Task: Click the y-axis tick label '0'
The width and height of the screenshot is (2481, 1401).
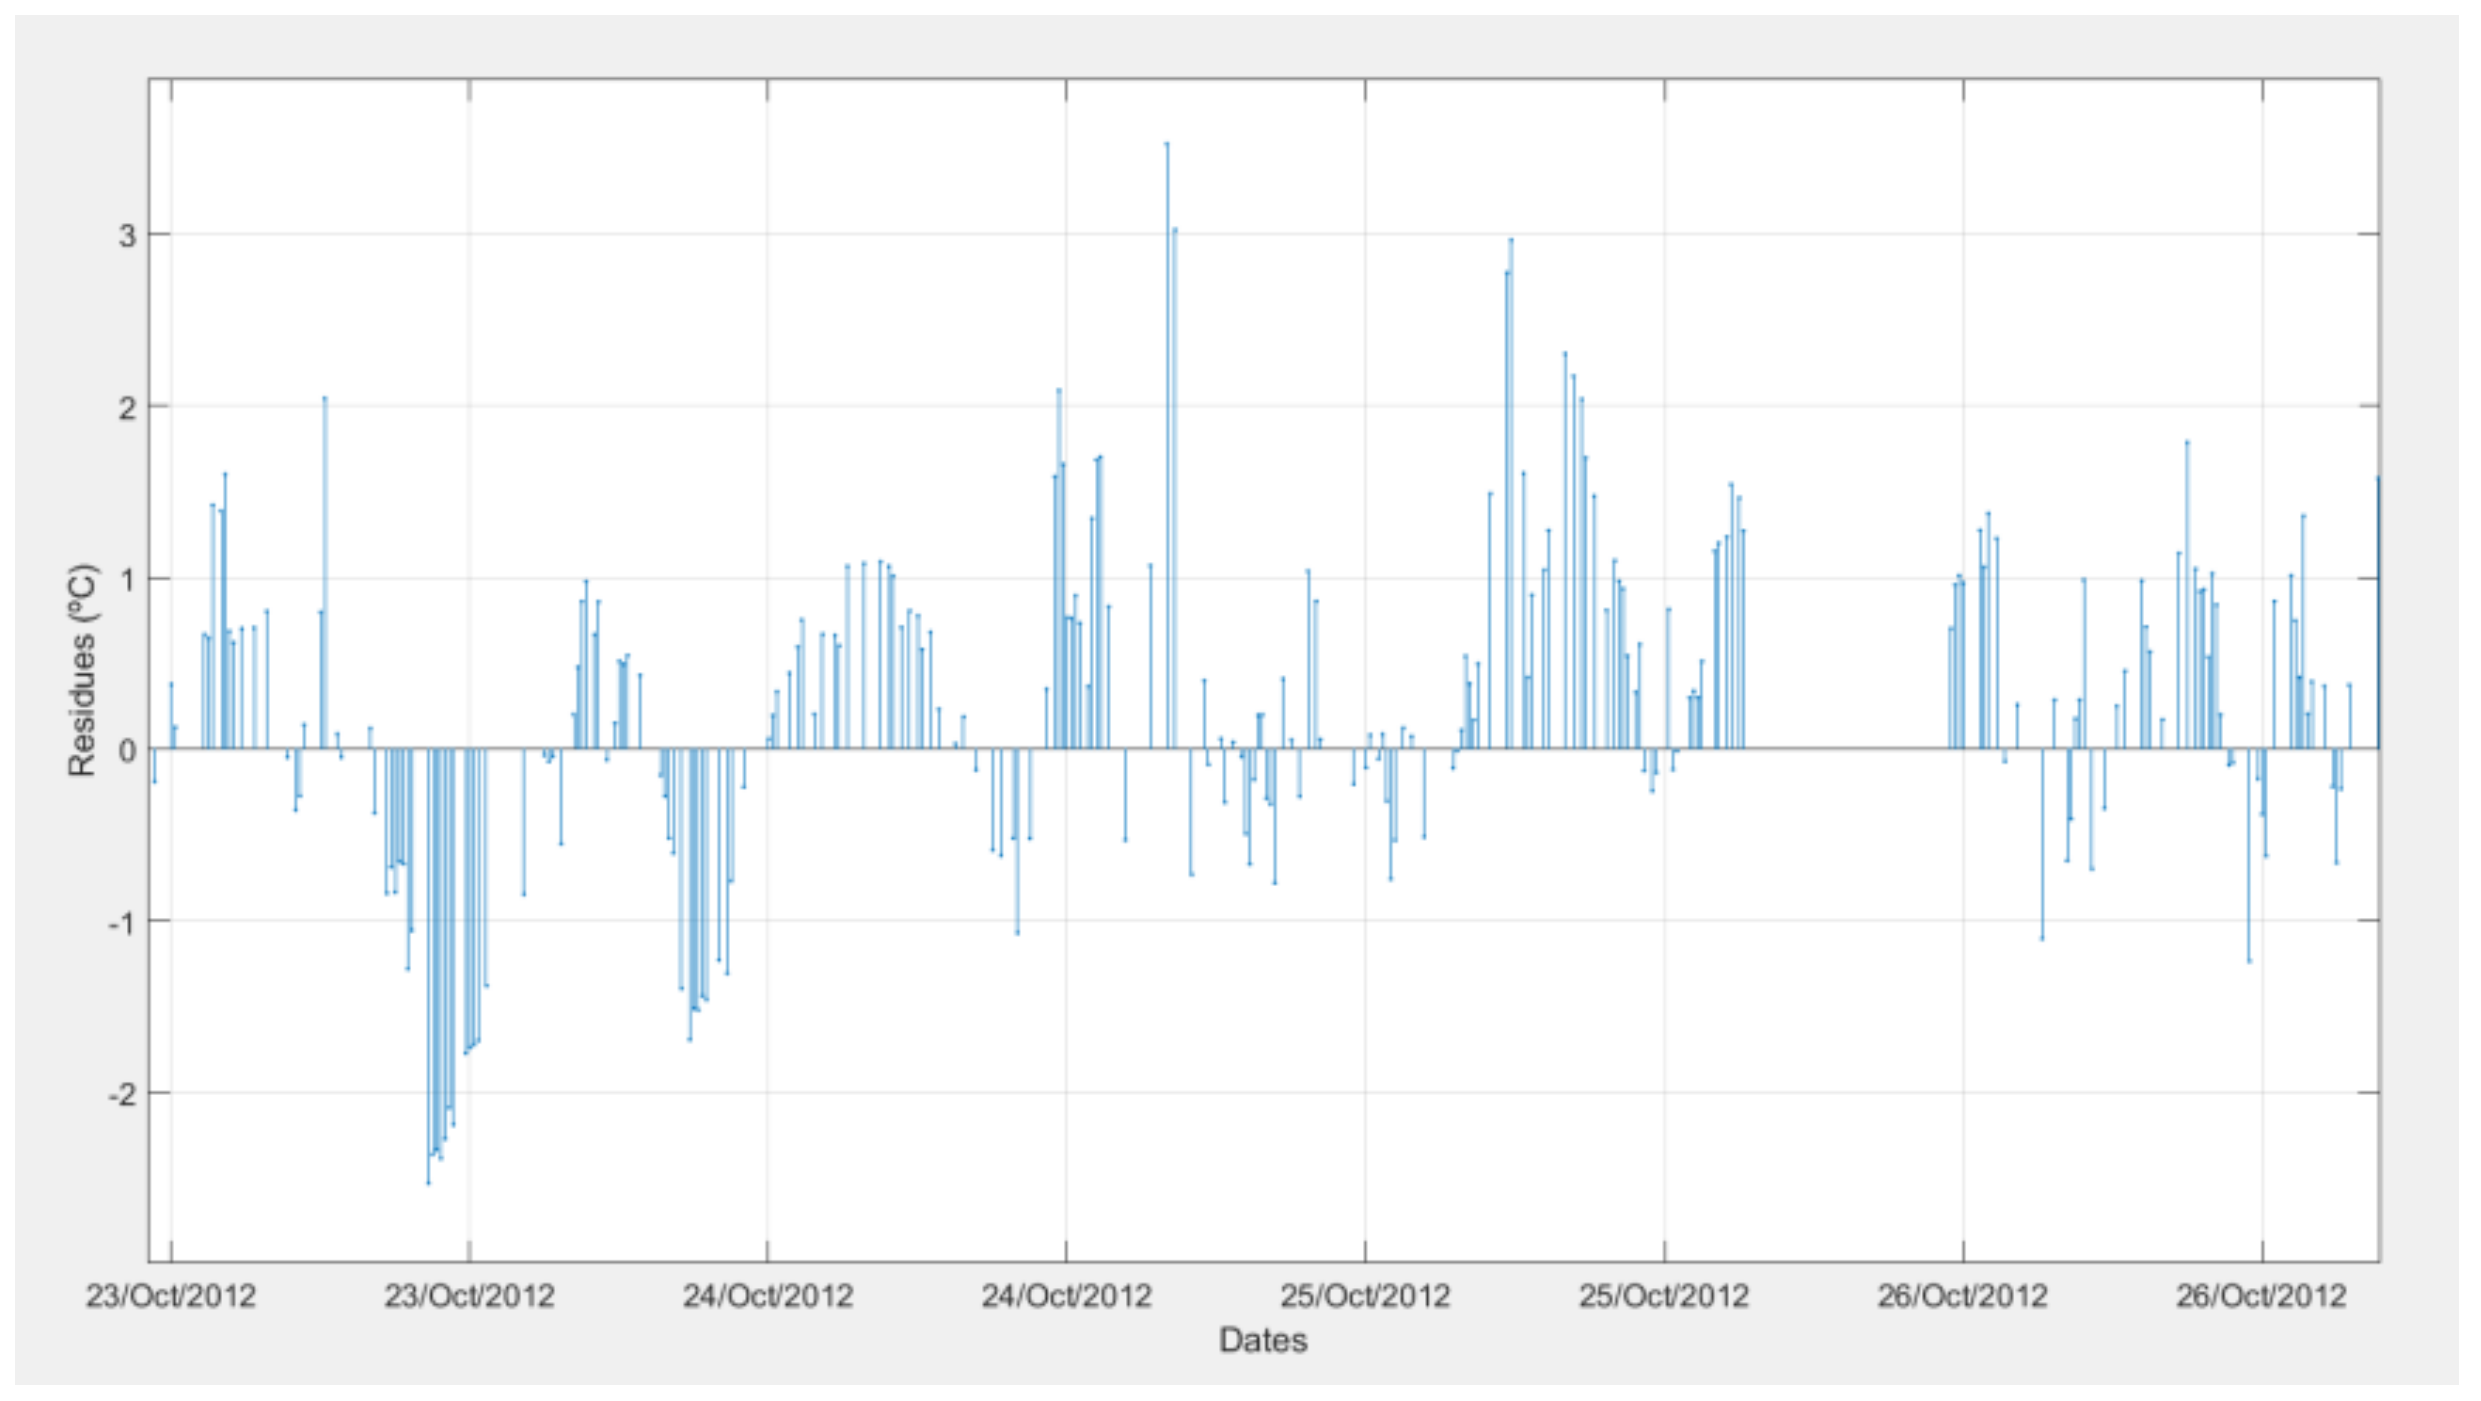Action: pyautogui.click(x=127, y=750)
